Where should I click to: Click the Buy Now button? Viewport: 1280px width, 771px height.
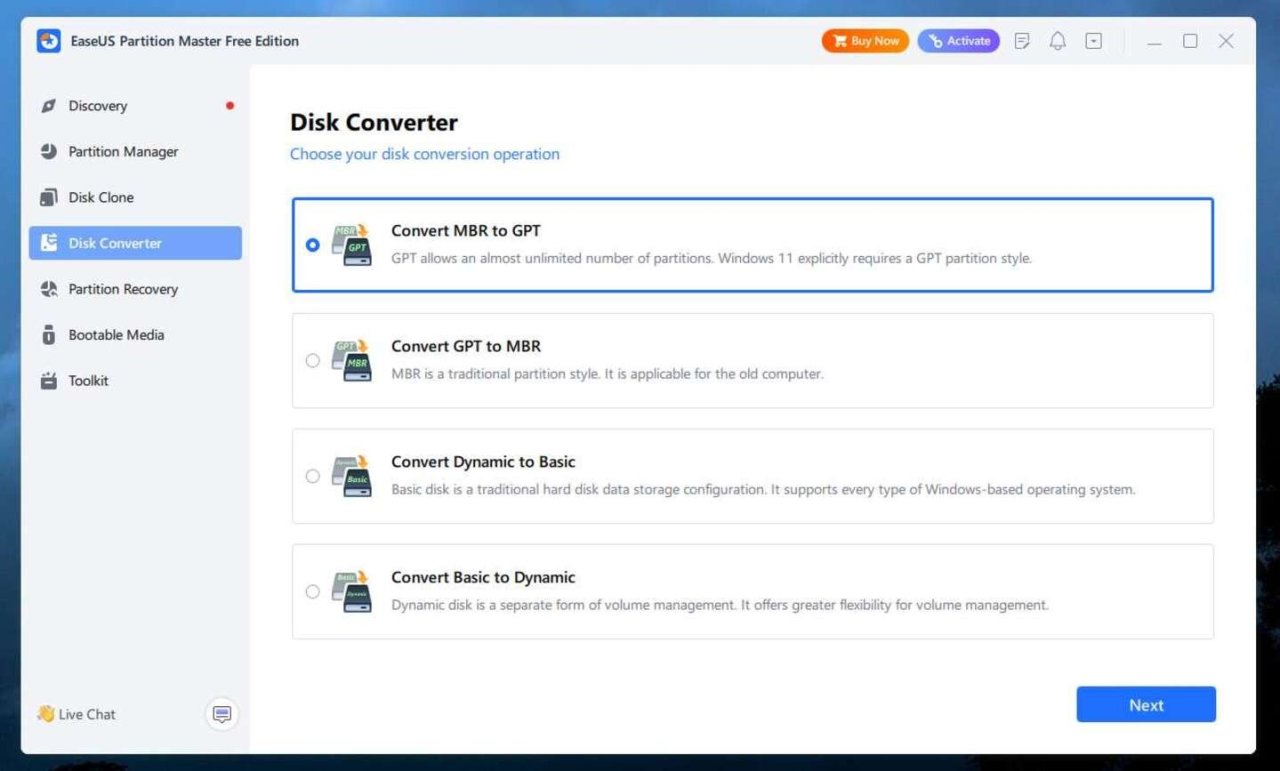coord(865,41)
